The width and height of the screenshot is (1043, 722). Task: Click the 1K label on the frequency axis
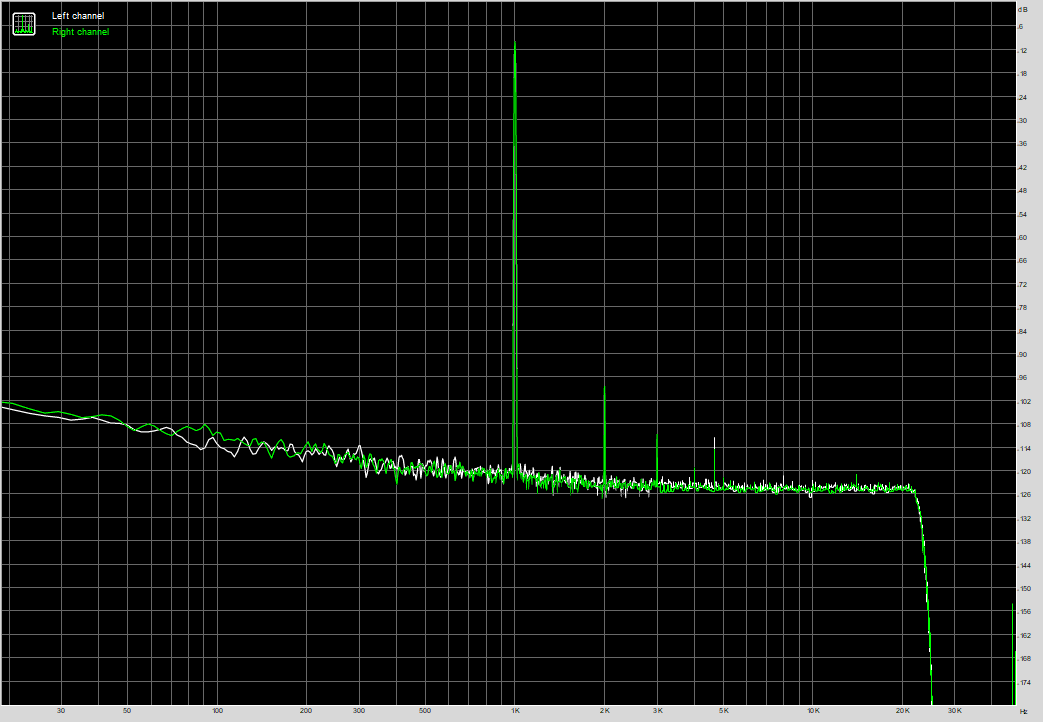(515, 711)
